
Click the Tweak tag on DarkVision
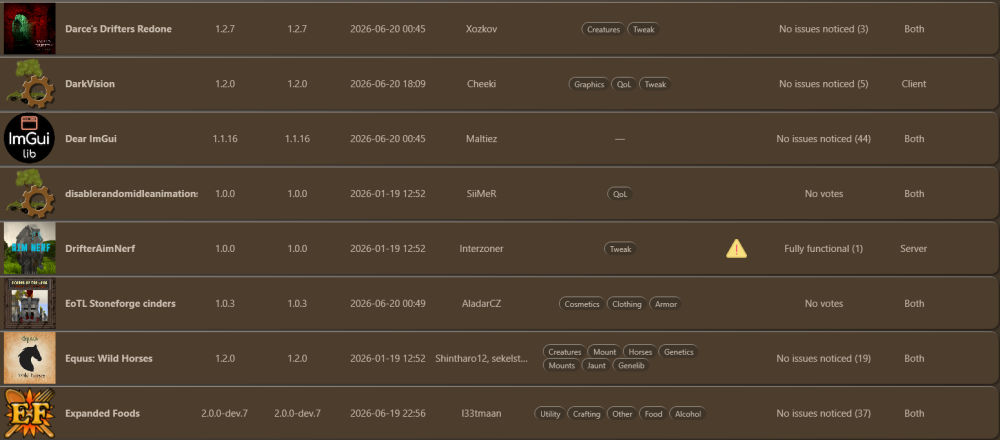(x=655, y=84)
